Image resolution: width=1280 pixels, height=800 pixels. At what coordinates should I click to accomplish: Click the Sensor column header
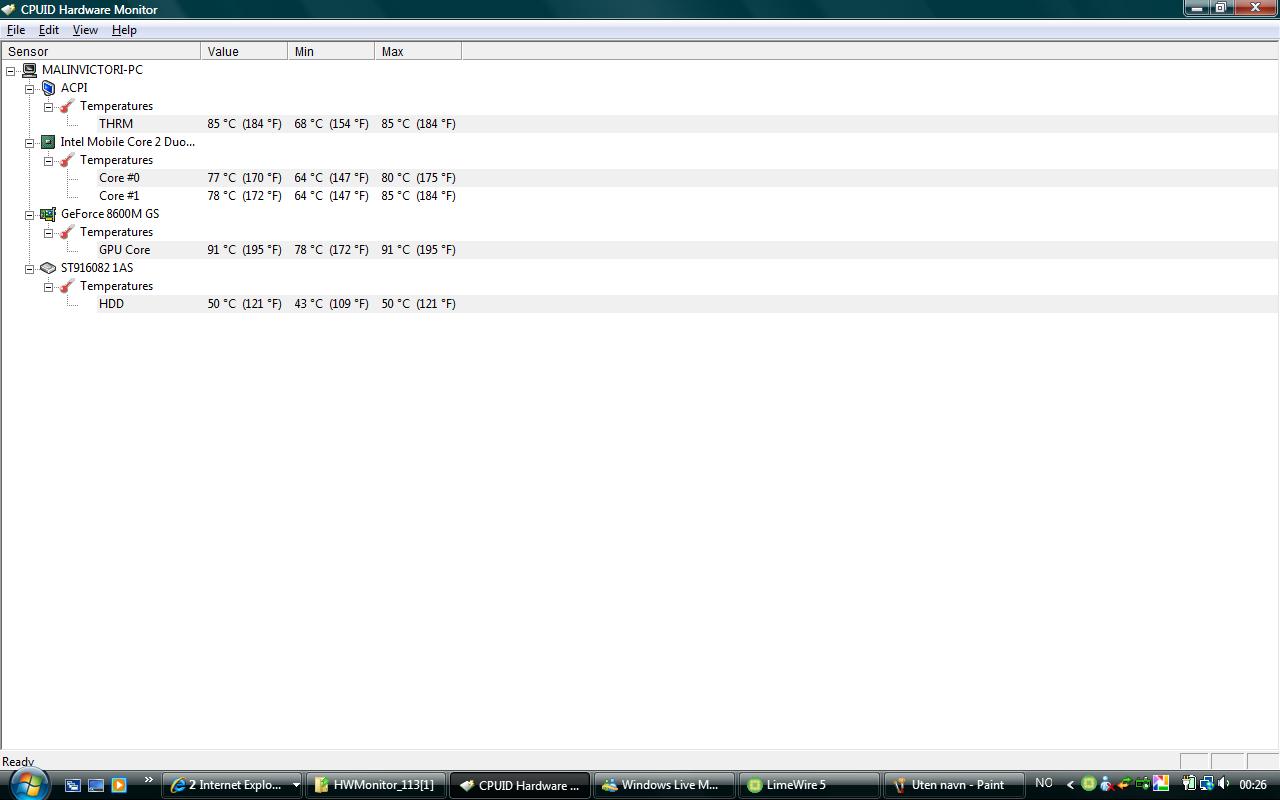point(100,51)
